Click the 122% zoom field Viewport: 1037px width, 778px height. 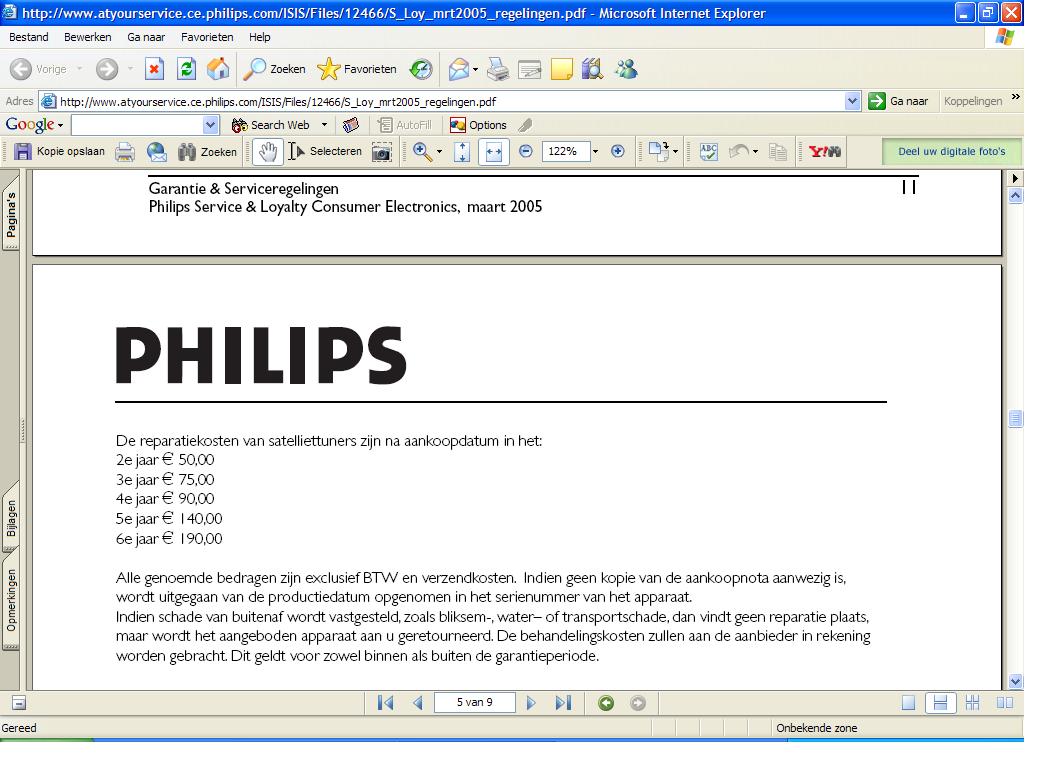[565, 151]
